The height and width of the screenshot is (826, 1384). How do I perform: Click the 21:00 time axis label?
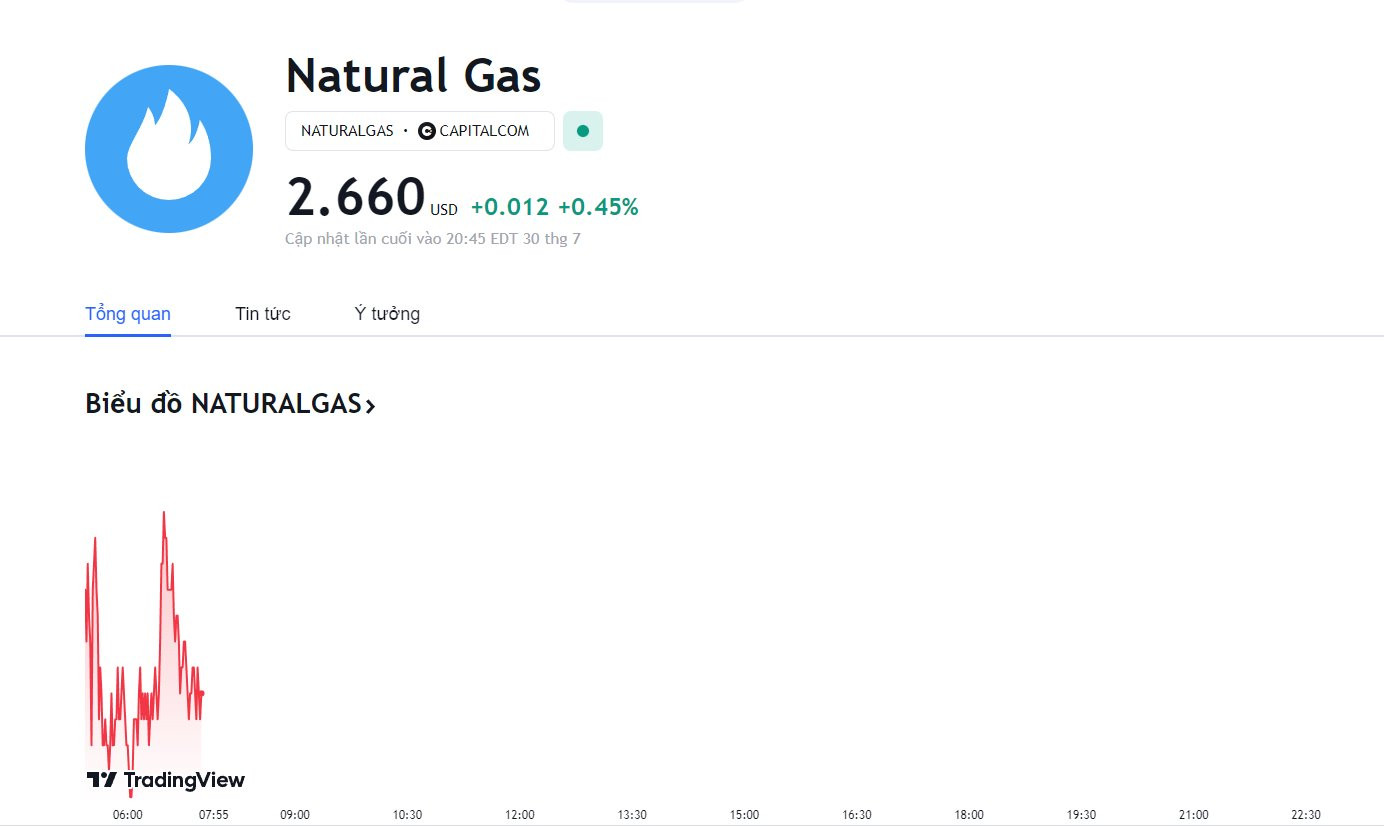point(1194,814)
